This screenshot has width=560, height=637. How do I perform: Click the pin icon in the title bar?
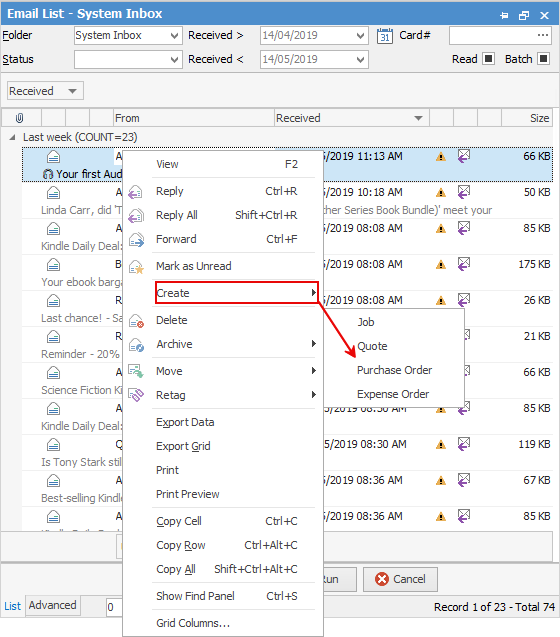click(x=504, y=15)
